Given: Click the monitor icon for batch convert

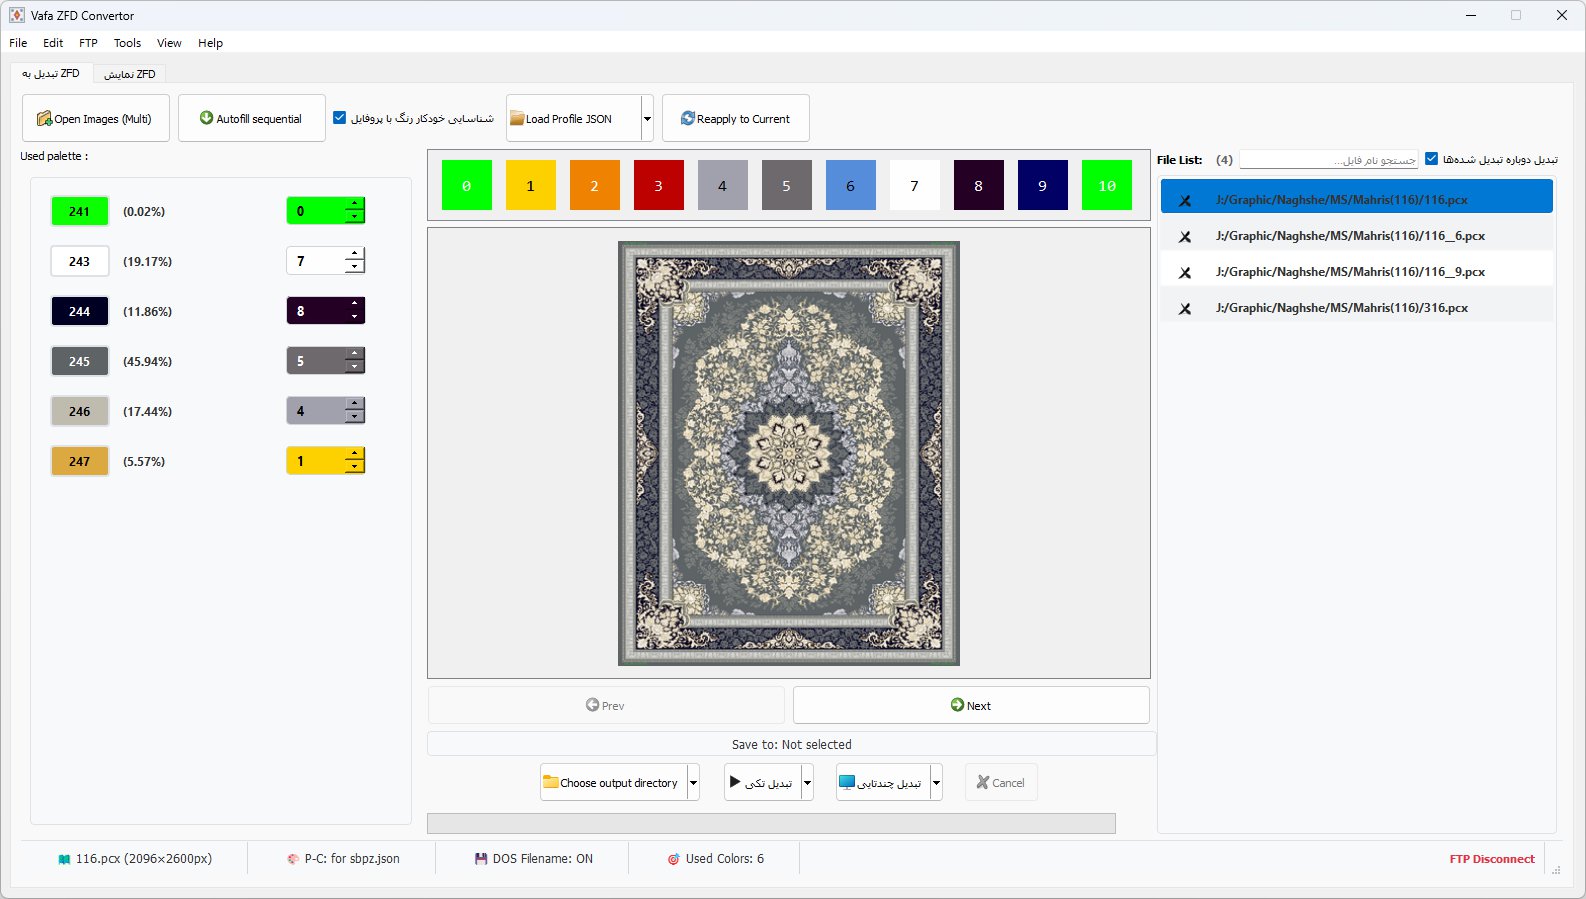Looking at the screenshot, I should [847, 782].
